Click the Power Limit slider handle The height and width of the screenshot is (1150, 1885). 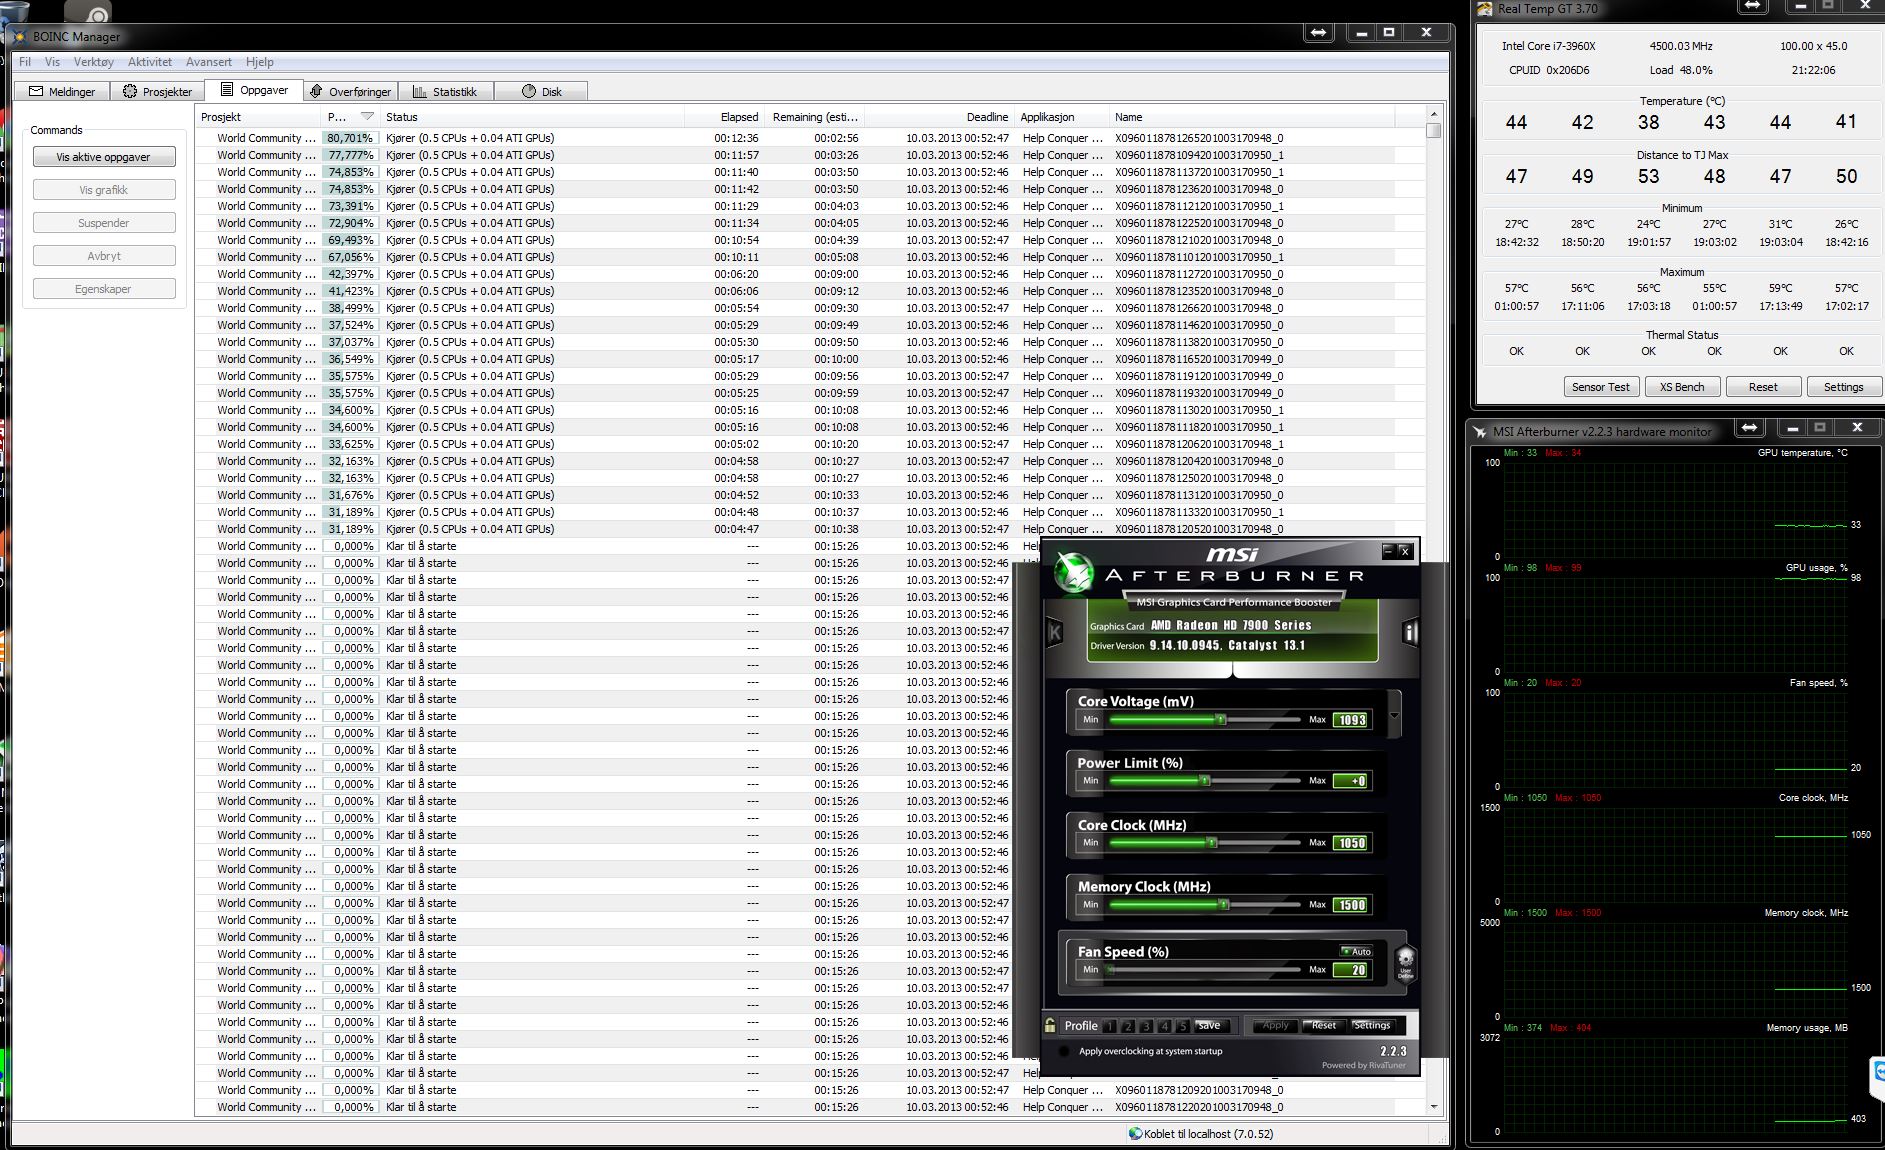[1205, 781]
